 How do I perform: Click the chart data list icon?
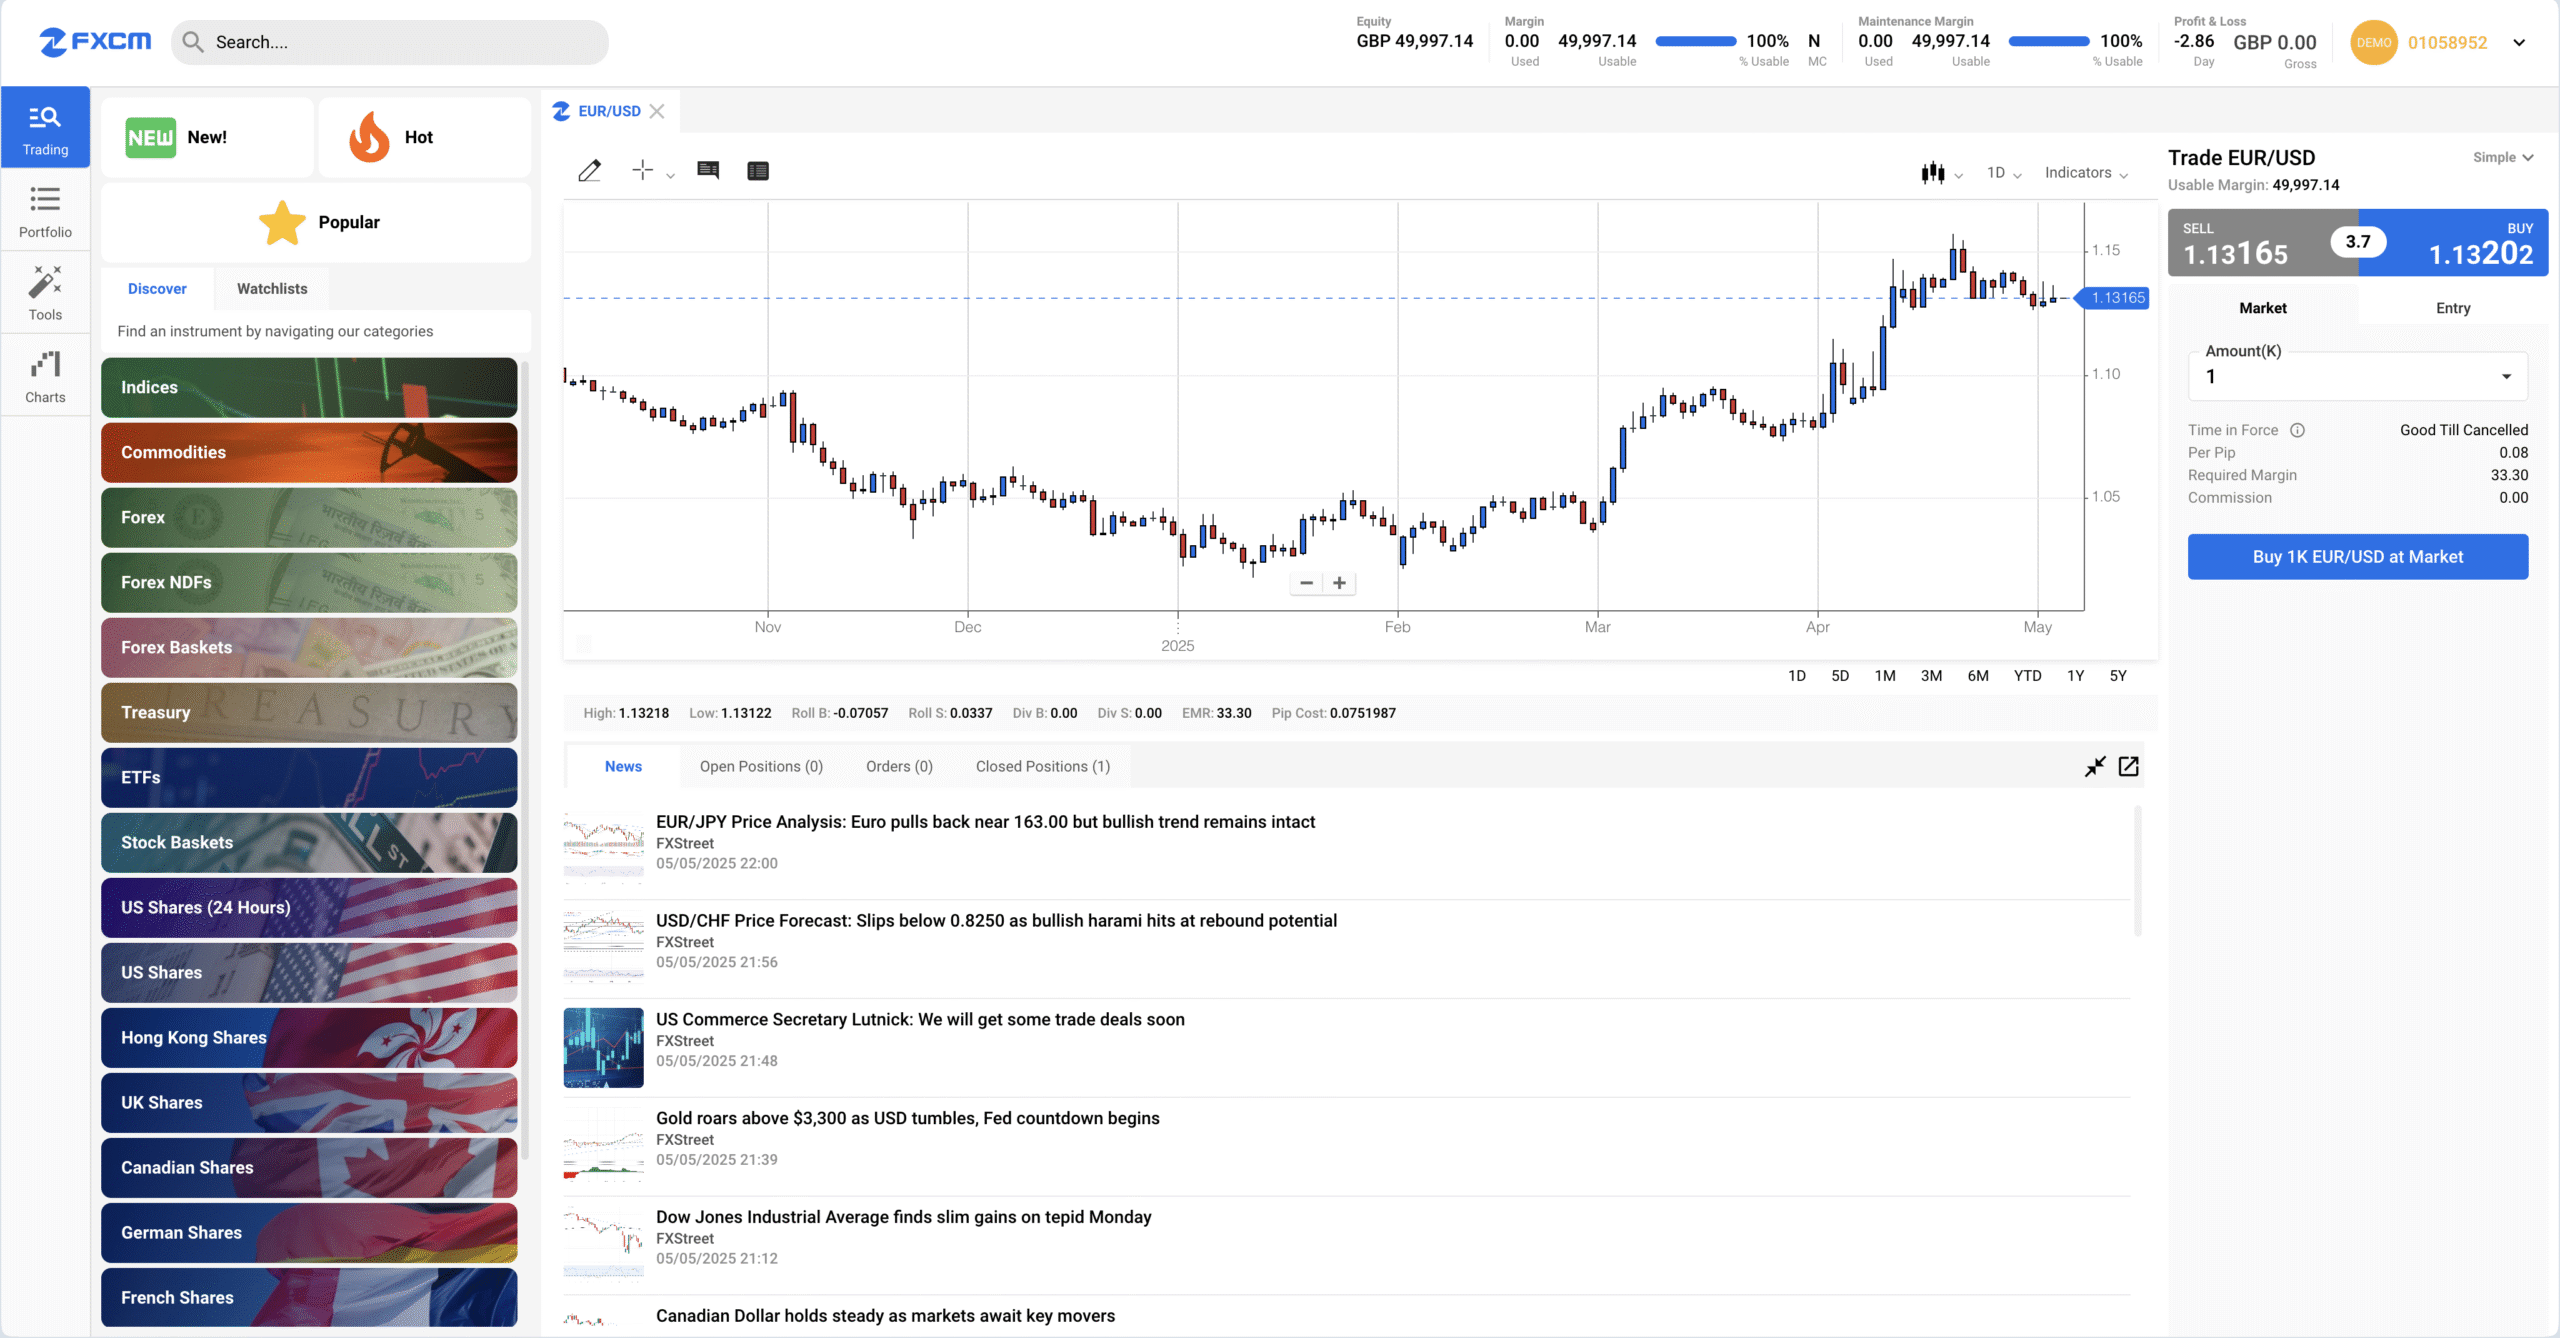click(758, 171)
